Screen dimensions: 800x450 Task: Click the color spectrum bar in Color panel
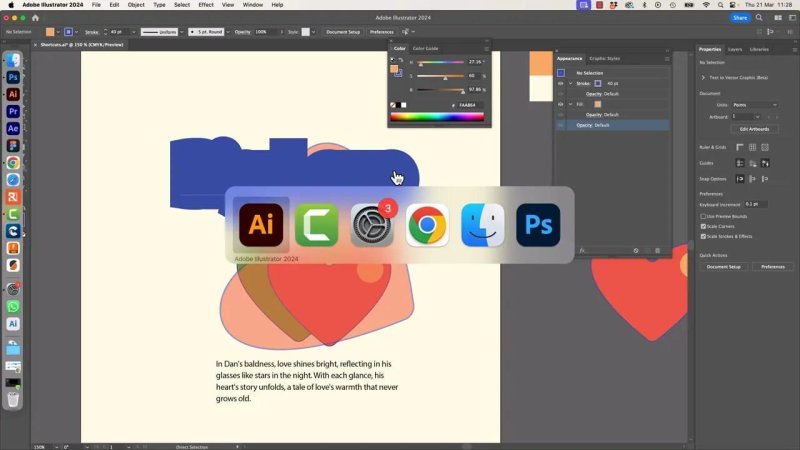(x=437, y=117)
